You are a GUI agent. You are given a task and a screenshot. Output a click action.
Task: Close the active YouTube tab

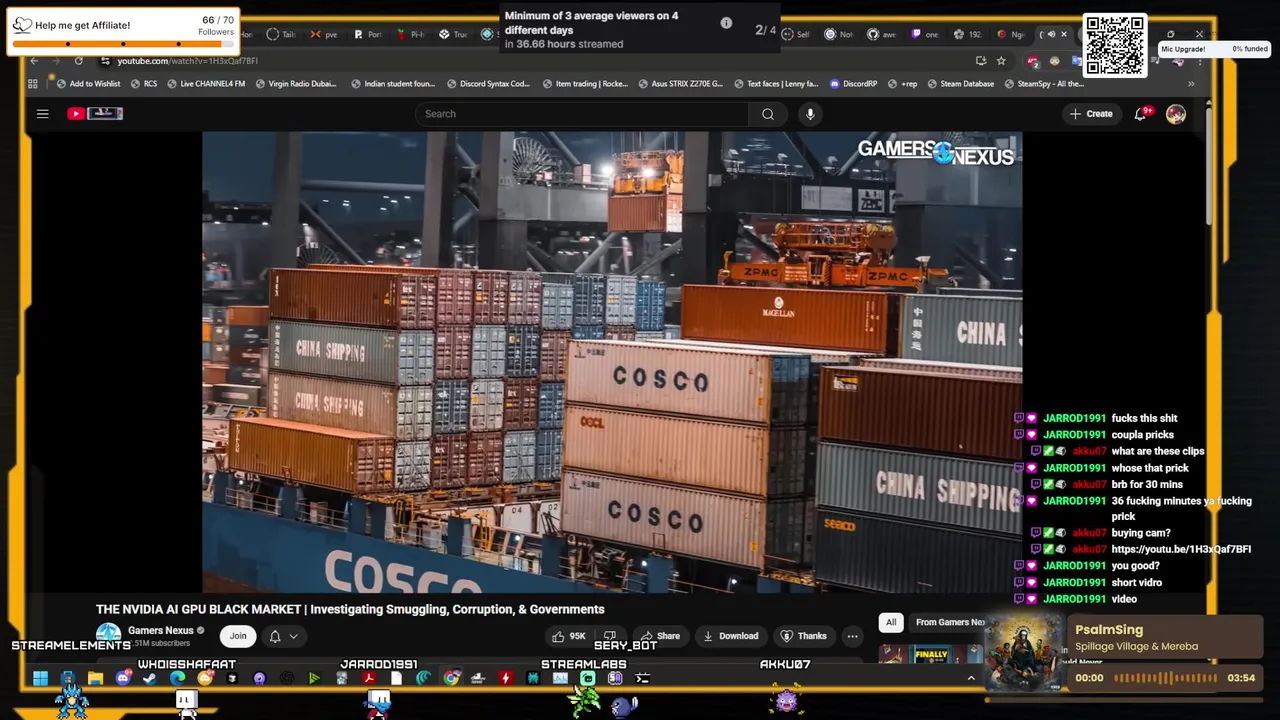[x=1064, y=35]
